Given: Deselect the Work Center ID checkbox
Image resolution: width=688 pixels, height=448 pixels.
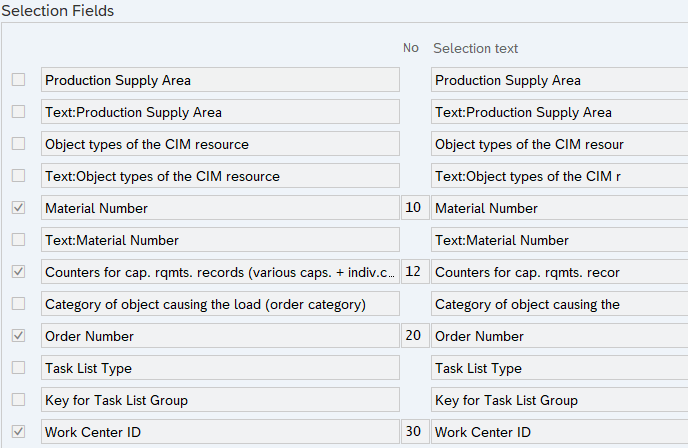Looking at the screenshot, I should [18, 432].
